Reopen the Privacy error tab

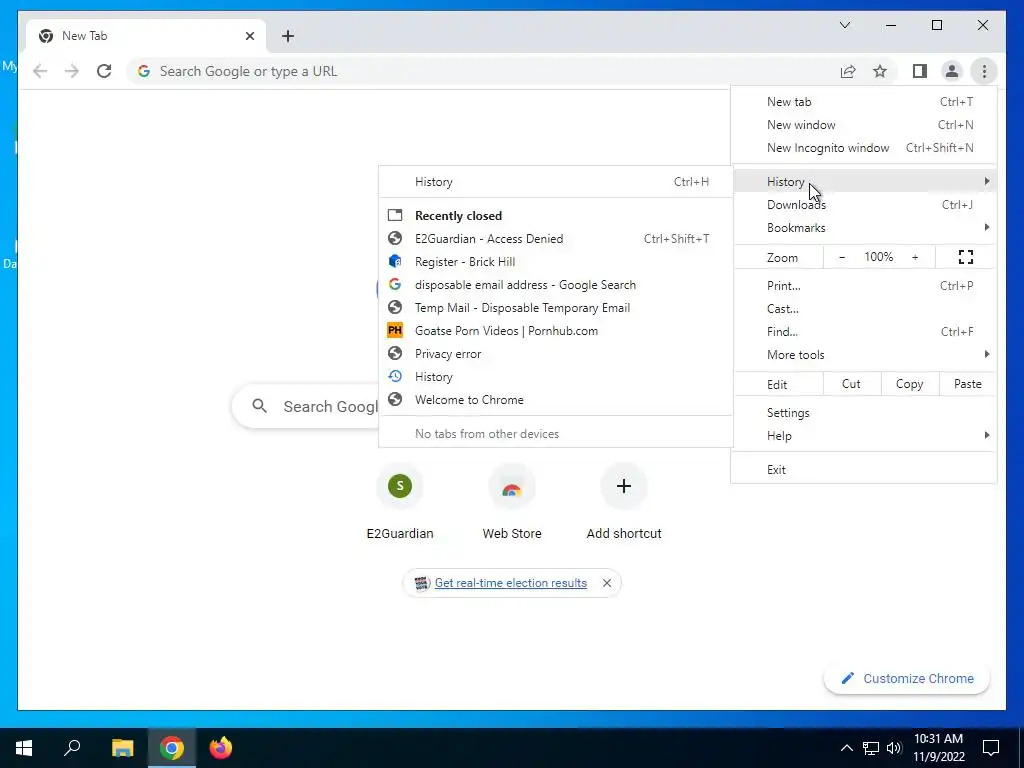click(556, 354)
